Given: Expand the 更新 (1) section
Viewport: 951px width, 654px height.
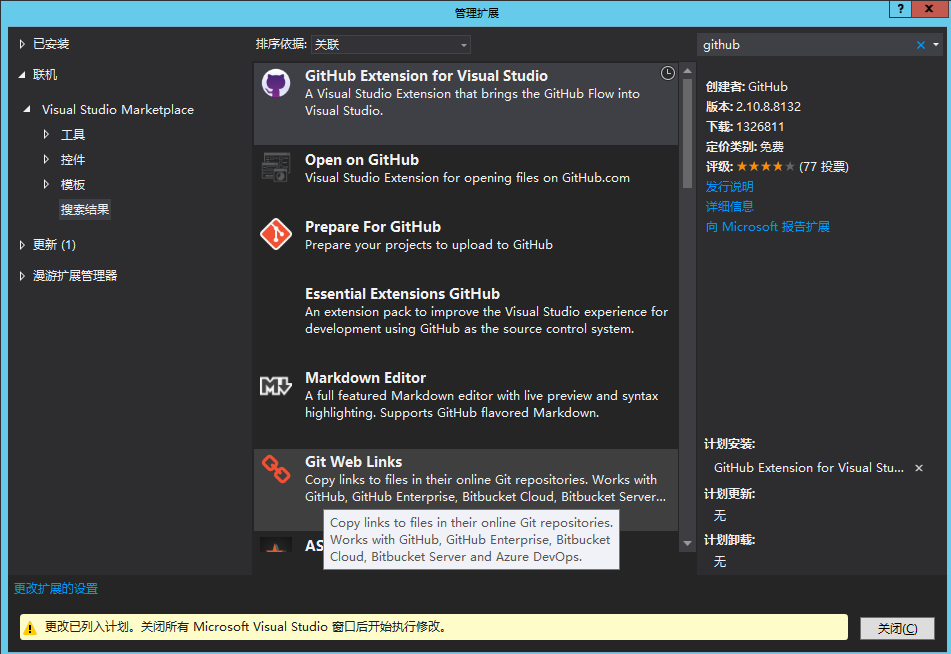Looking at the screenshot, I should (x=22, y=244).
